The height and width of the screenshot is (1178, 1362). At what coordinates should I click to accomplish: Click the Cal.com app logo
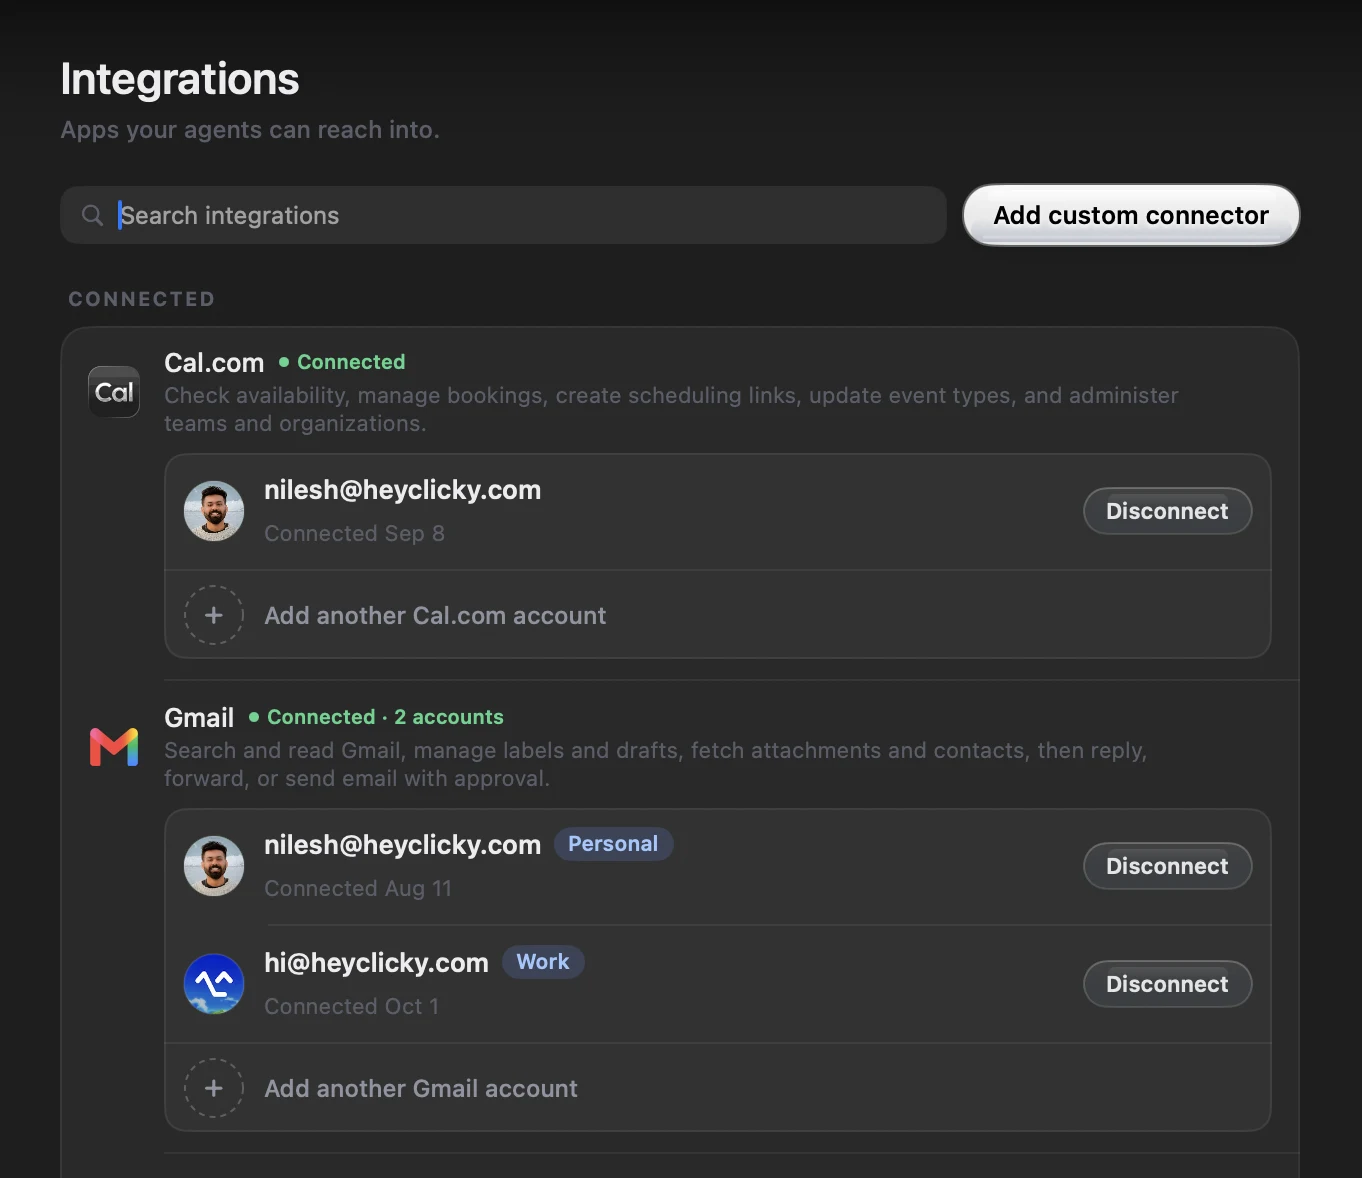114,392
